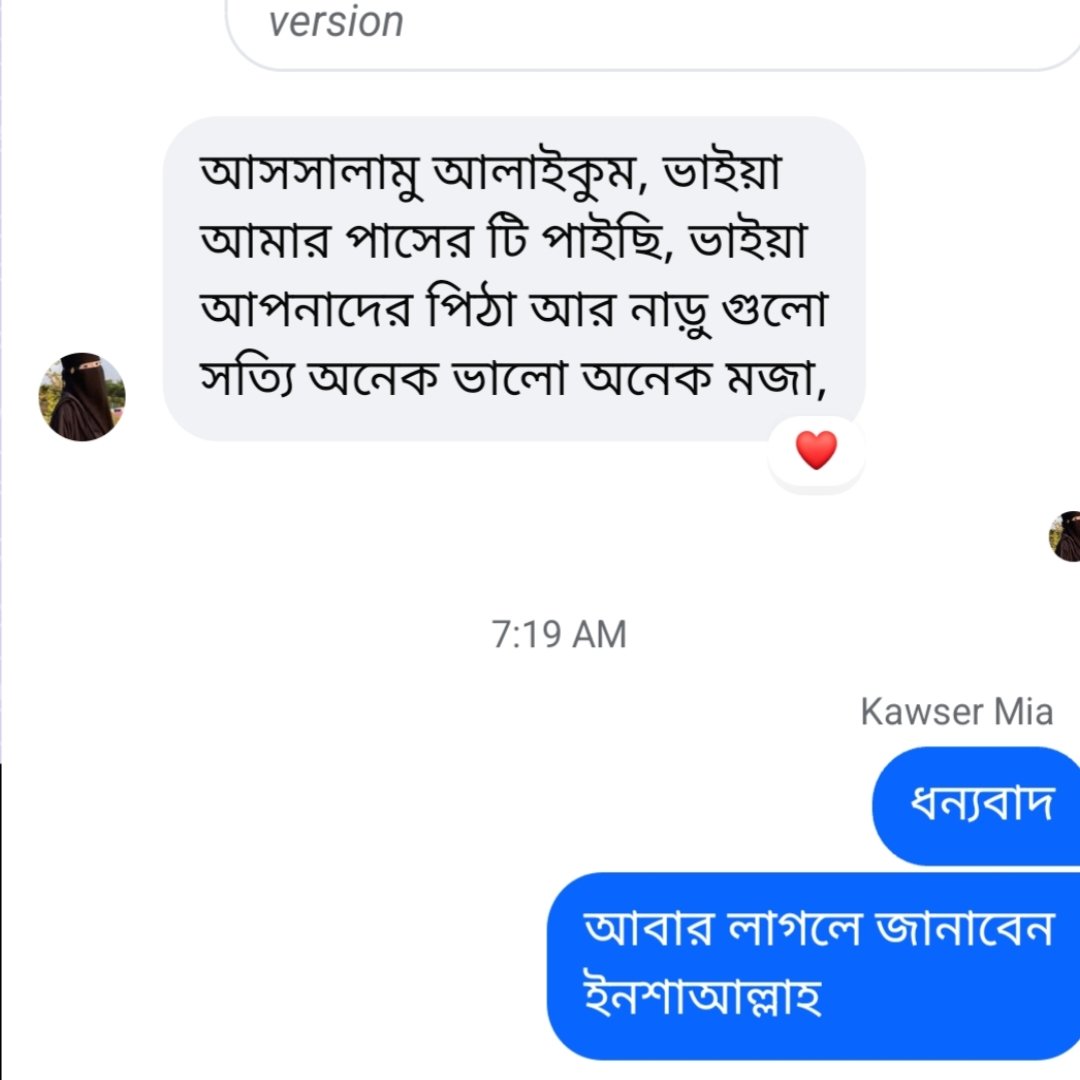Tap the word 'version' in top bubble
This screenshot has width=1080, height=1080.
pos(336,22)
